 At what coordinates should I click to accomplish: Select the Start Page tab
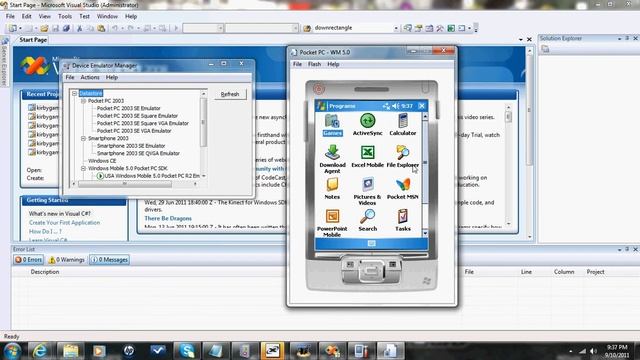[x=33, y=40]
